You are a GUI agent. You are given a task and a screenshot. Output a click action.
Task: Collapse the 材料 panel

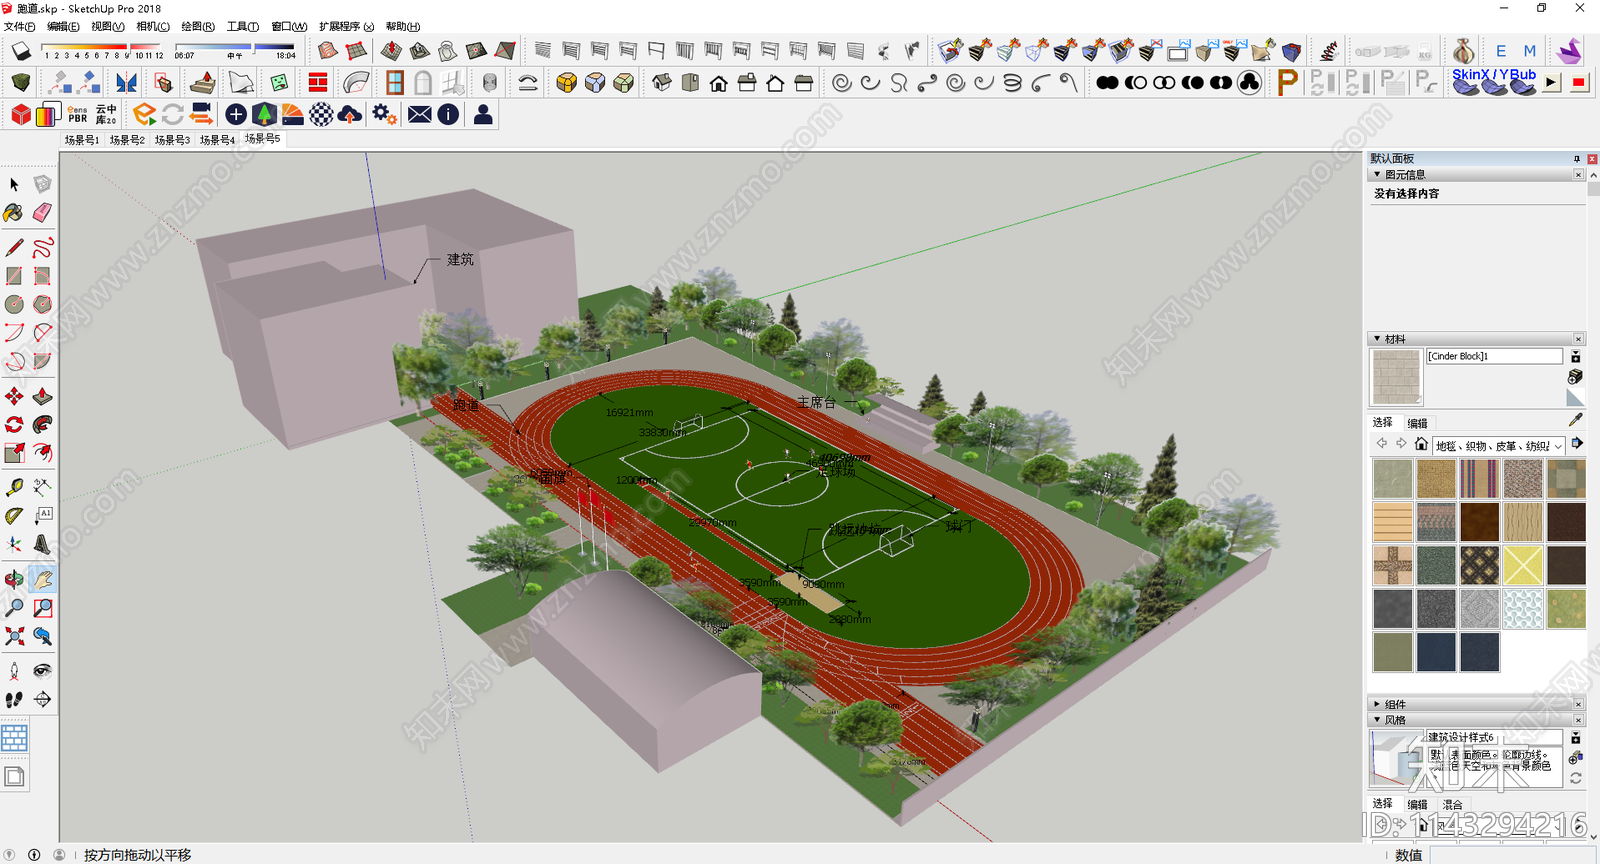pos(1377,339)
